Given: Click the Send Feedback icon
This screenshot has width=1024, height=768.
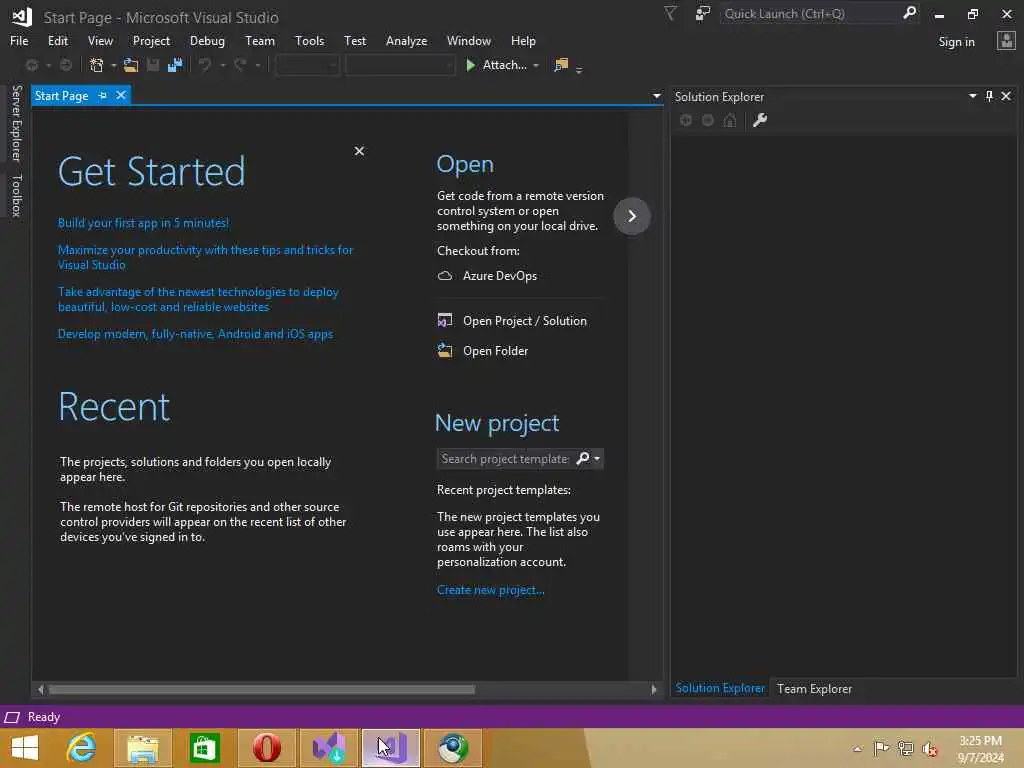Looking at the screenshot, I should click(x=703, y=13).
